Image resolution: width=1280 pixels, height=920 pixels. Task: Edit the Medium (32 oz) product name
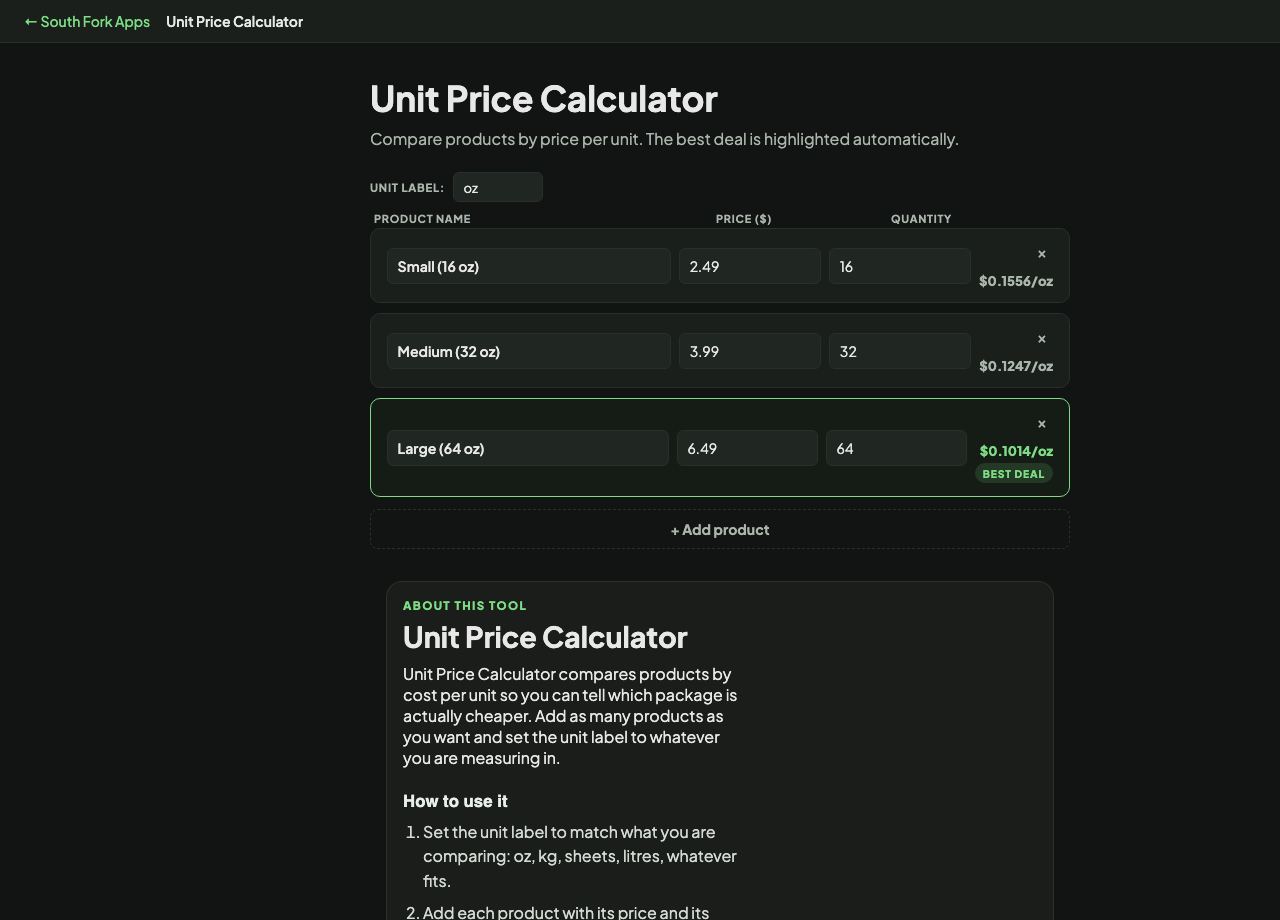(529, 351)
